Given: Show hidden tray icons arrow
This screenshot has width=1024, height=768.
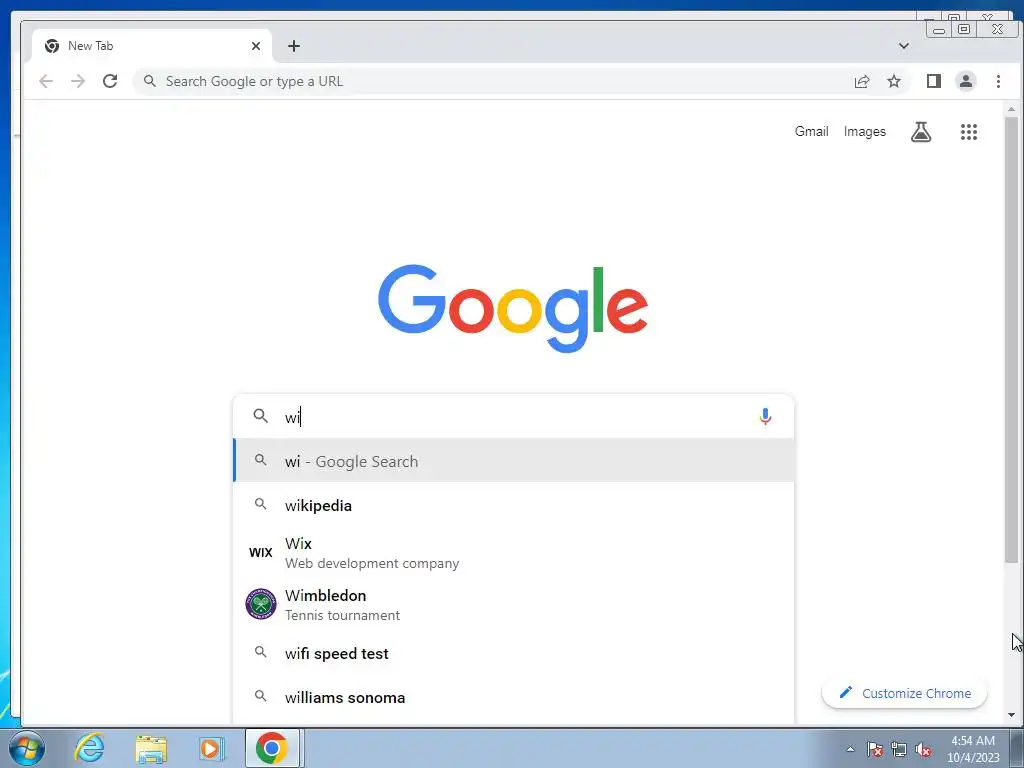Looking at the screenshot, I should [x=850, y=749].
